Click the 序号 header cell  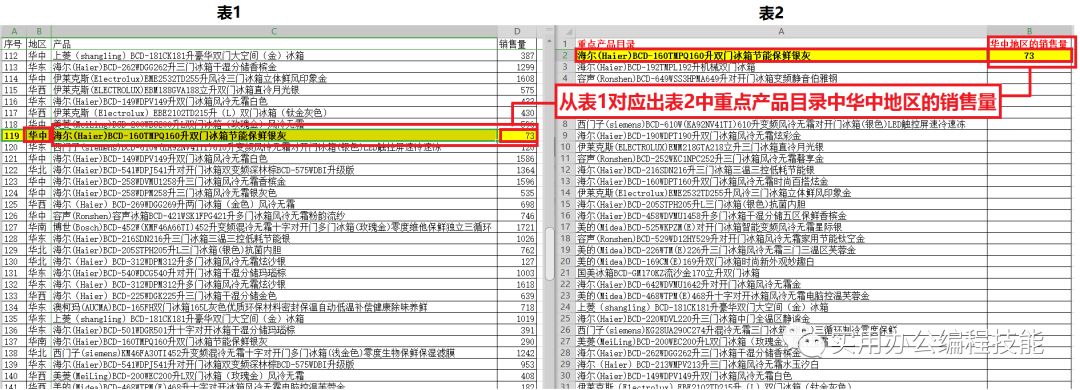pos(14,43)
